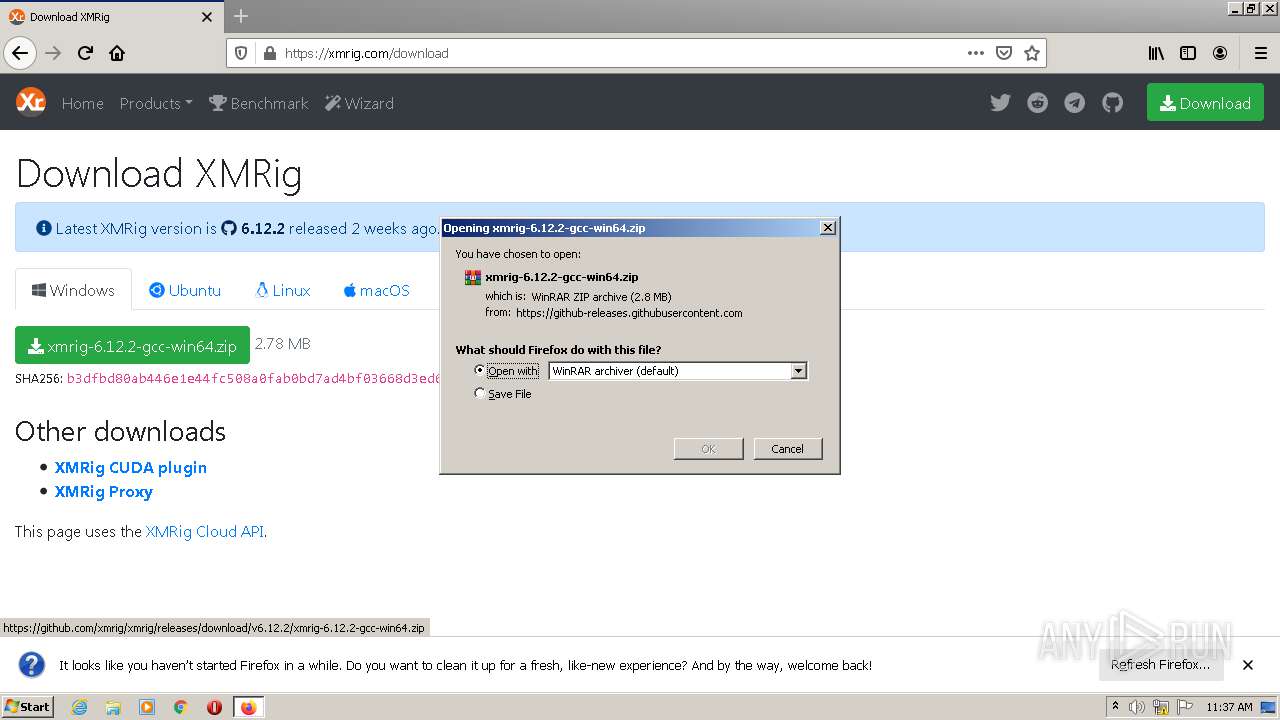Switch to the Windows tab
The image size is (1280, 720).
[73, 290]
